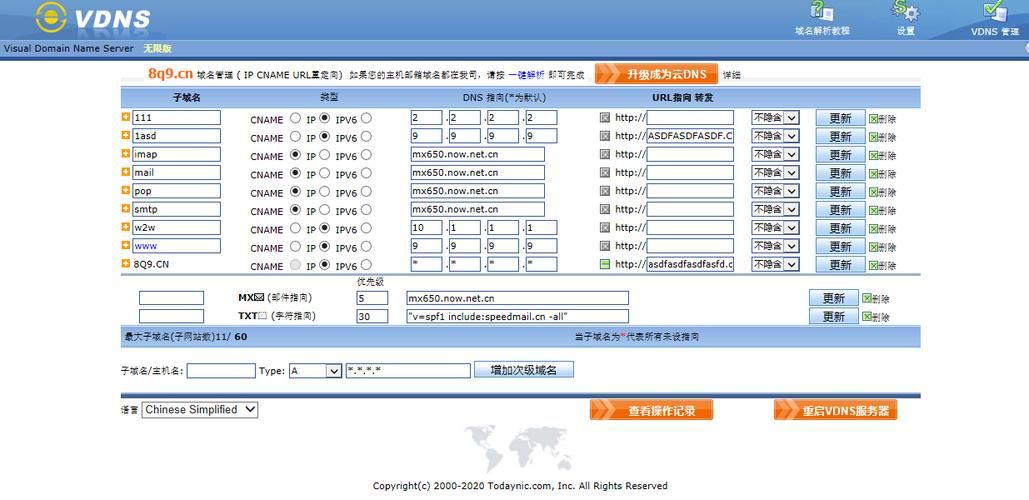Image resolution: width=1029 pixels, height=500 pixels.
Task: Expand the plus icon beside www
Action: click(126, 245)
